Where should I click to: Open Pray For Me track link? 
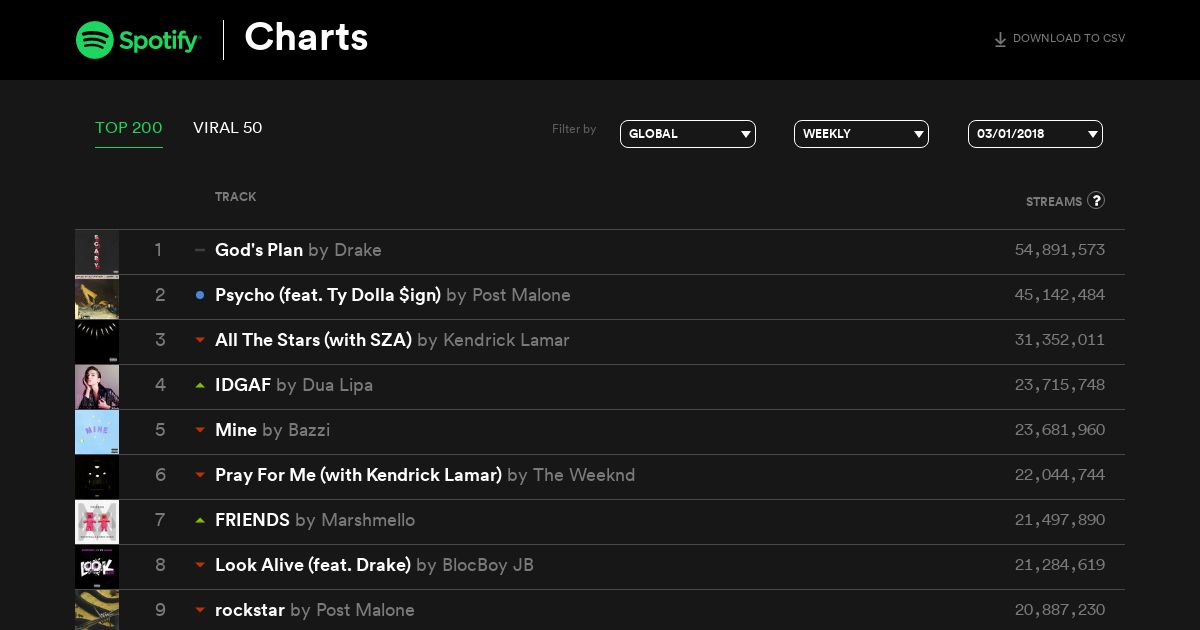click(358, 475)
